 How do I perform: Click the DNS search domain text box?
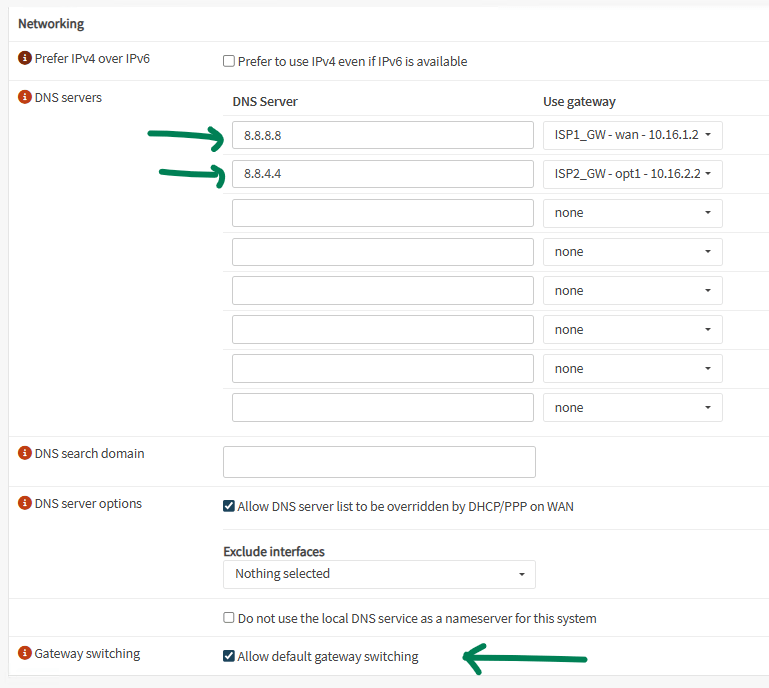coord(379,462)
